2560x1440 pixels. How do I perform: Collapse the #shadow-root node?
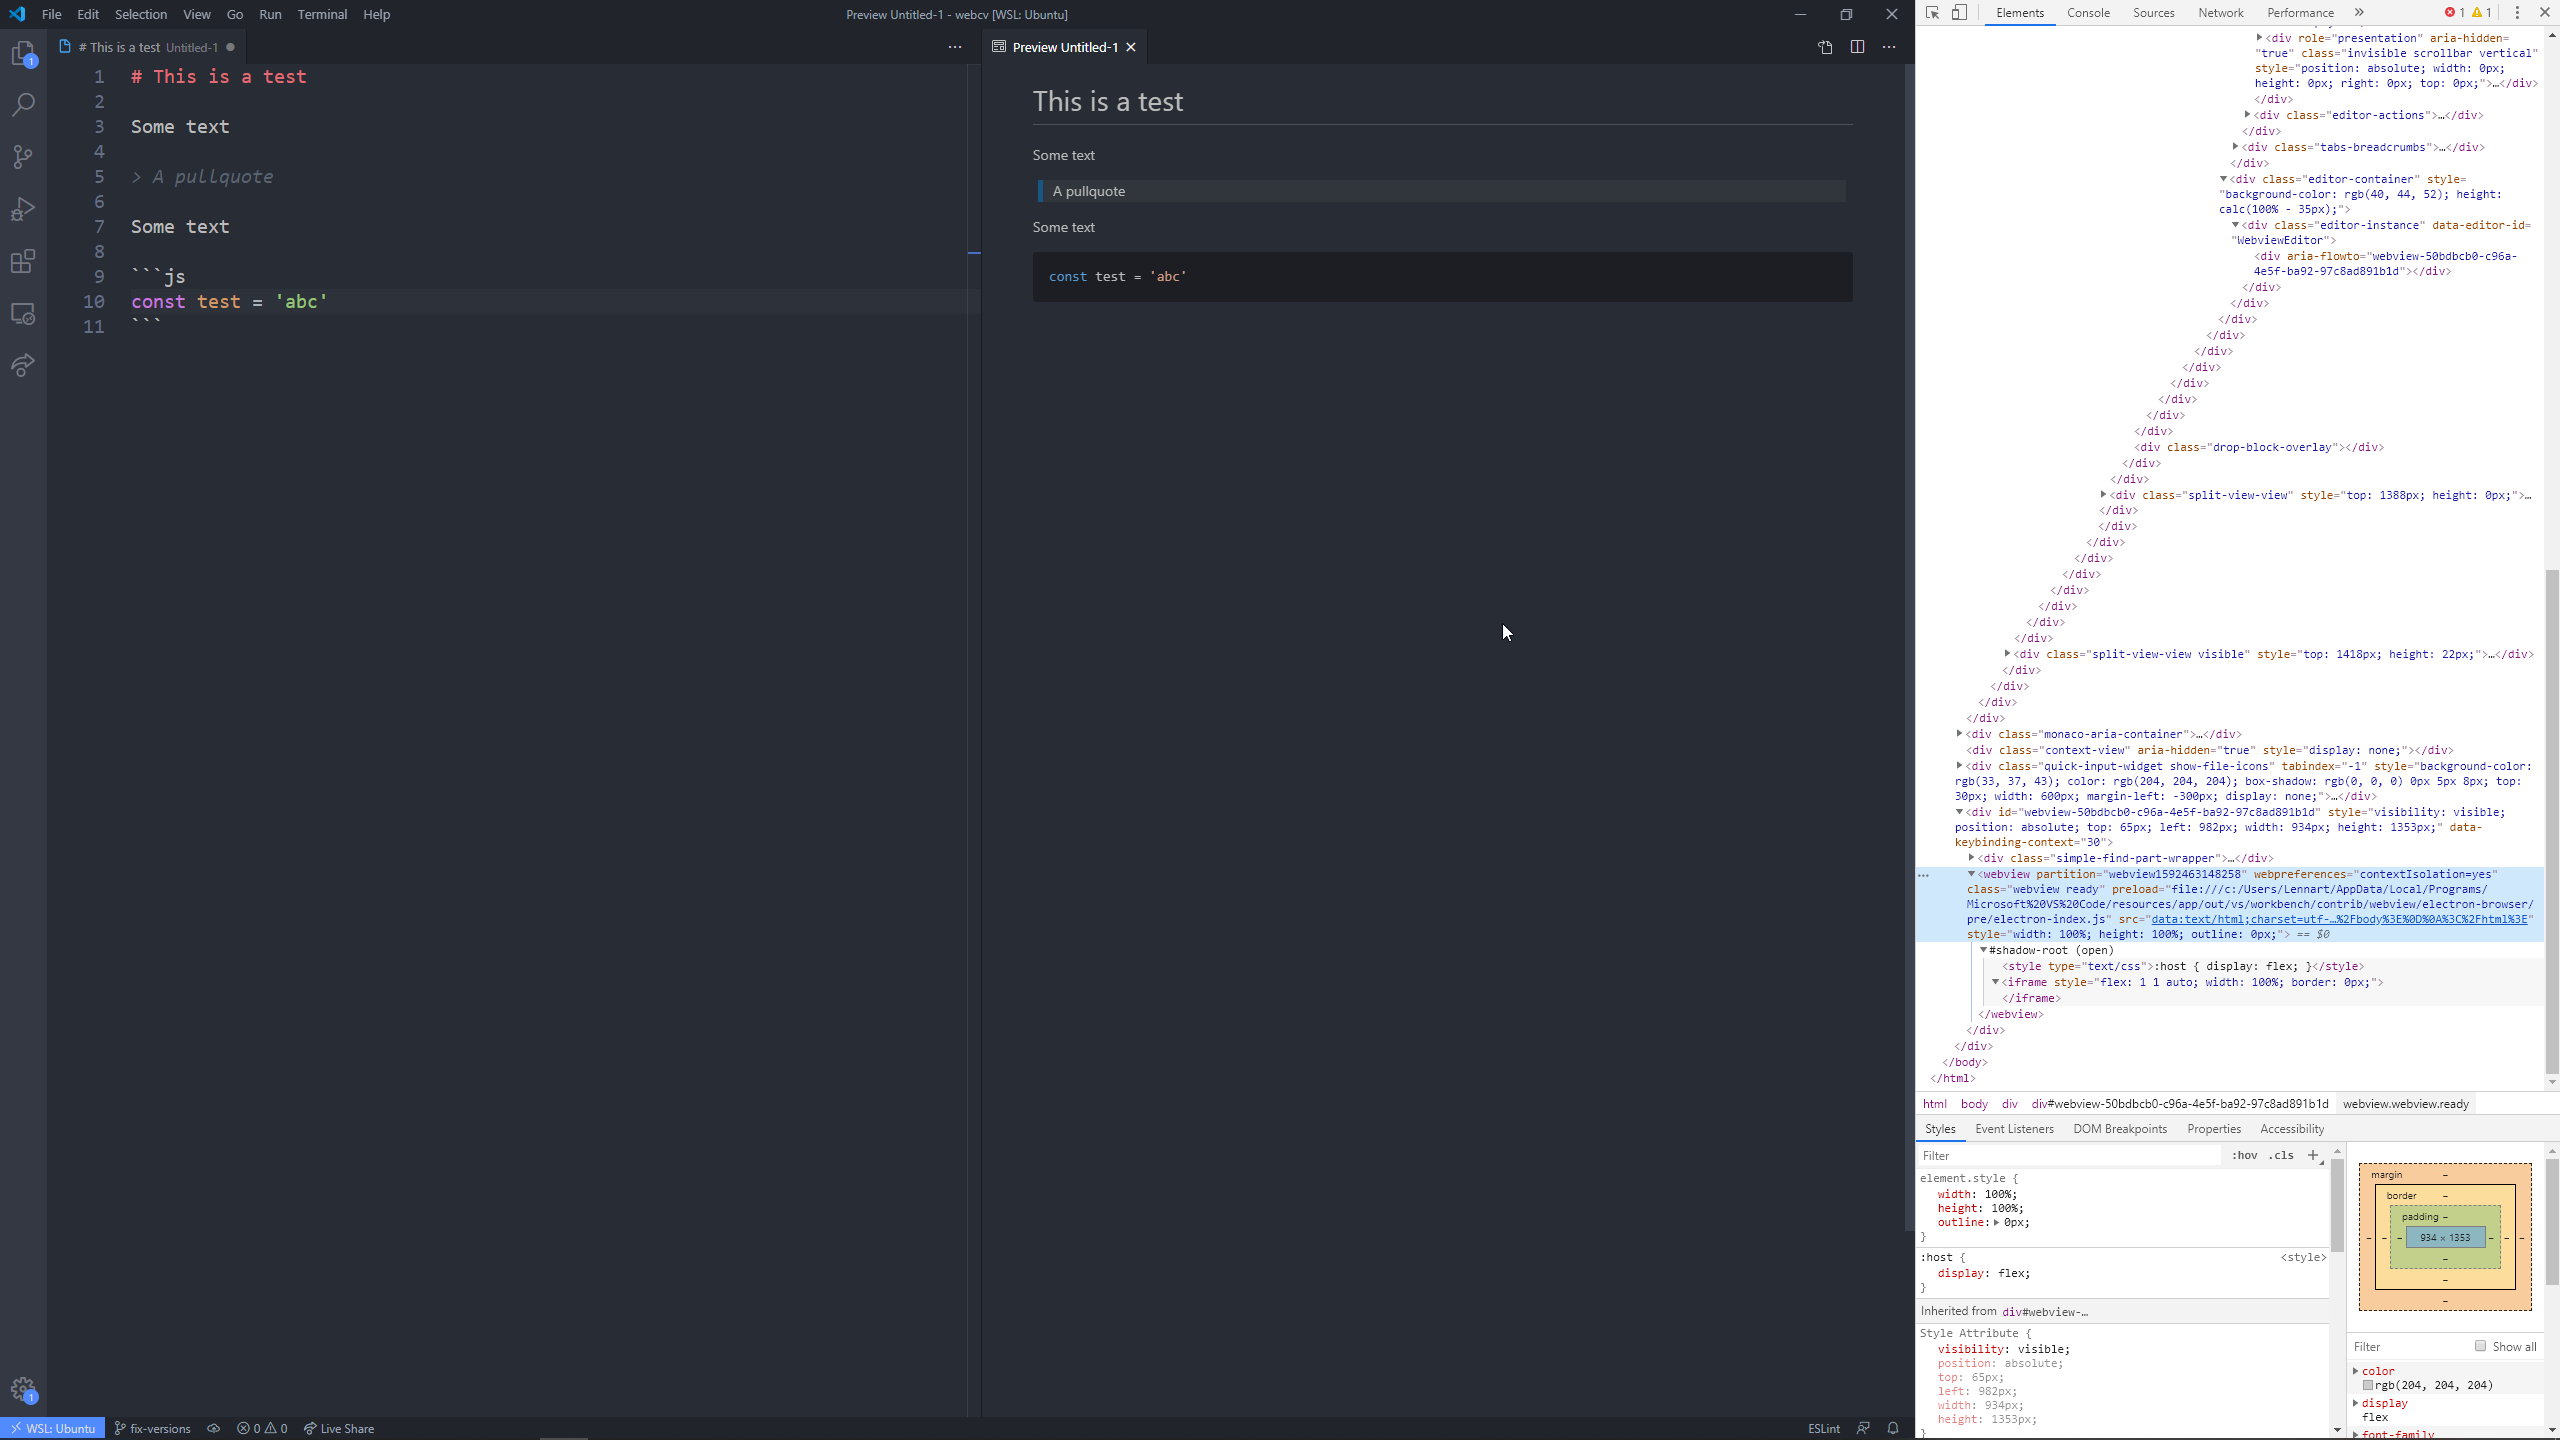1984,950
